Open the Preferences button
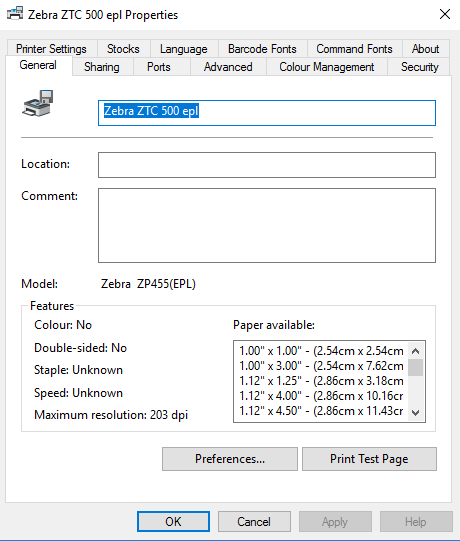 tap(230, 459)
